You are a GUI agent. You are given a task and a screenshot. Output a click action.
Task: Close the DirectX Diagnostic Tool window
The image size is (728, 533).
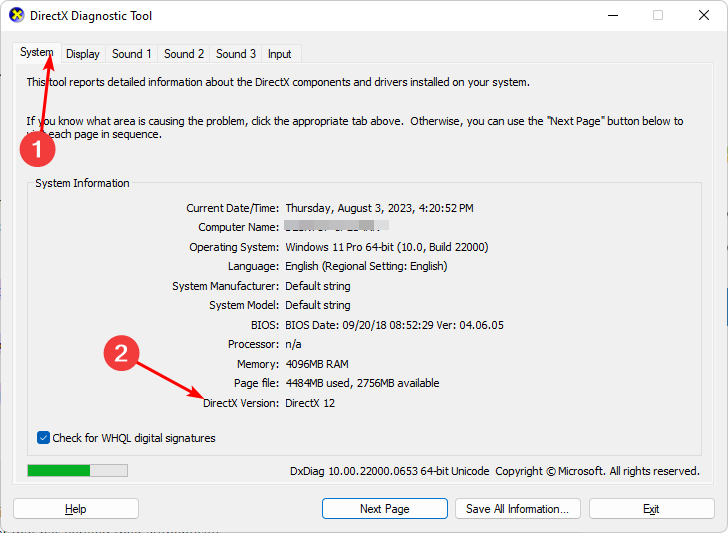coord(704,15)
